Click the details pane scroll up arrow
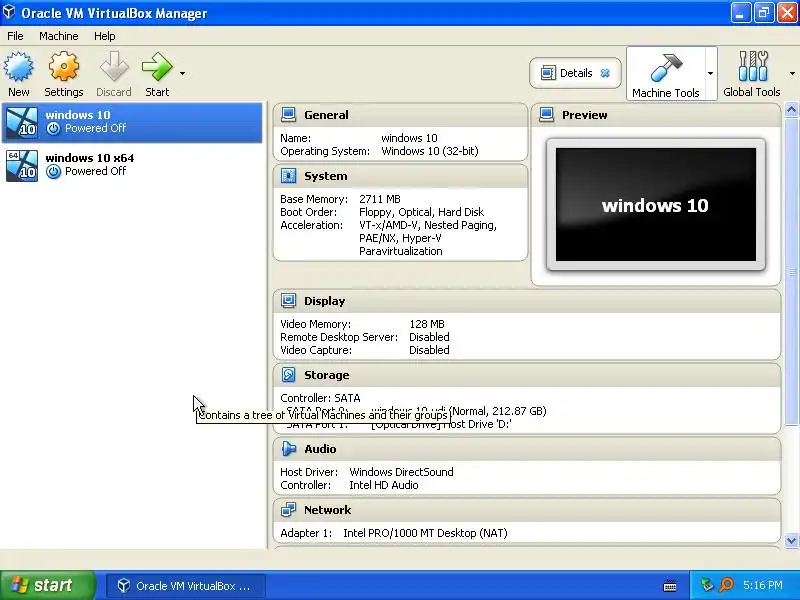800x600 pixels. 791,110
